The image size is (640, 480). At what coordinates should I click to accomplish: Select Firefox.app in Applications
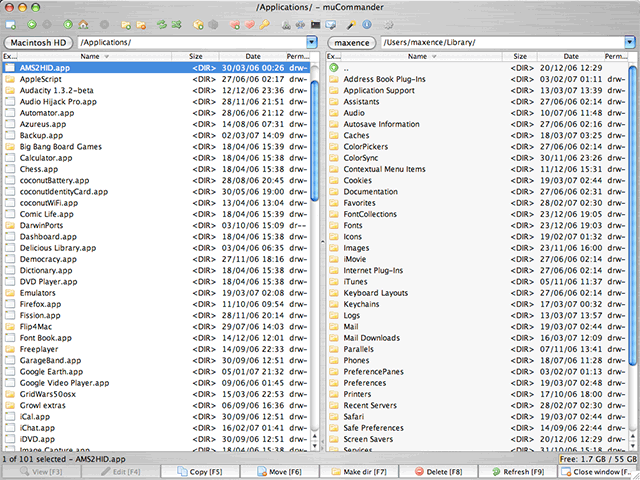click(156, 304)
